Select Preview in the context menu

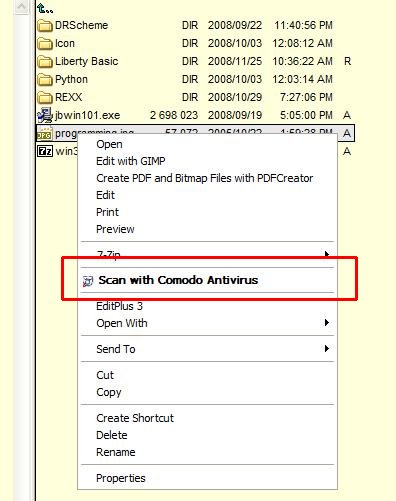coord(115,229)
